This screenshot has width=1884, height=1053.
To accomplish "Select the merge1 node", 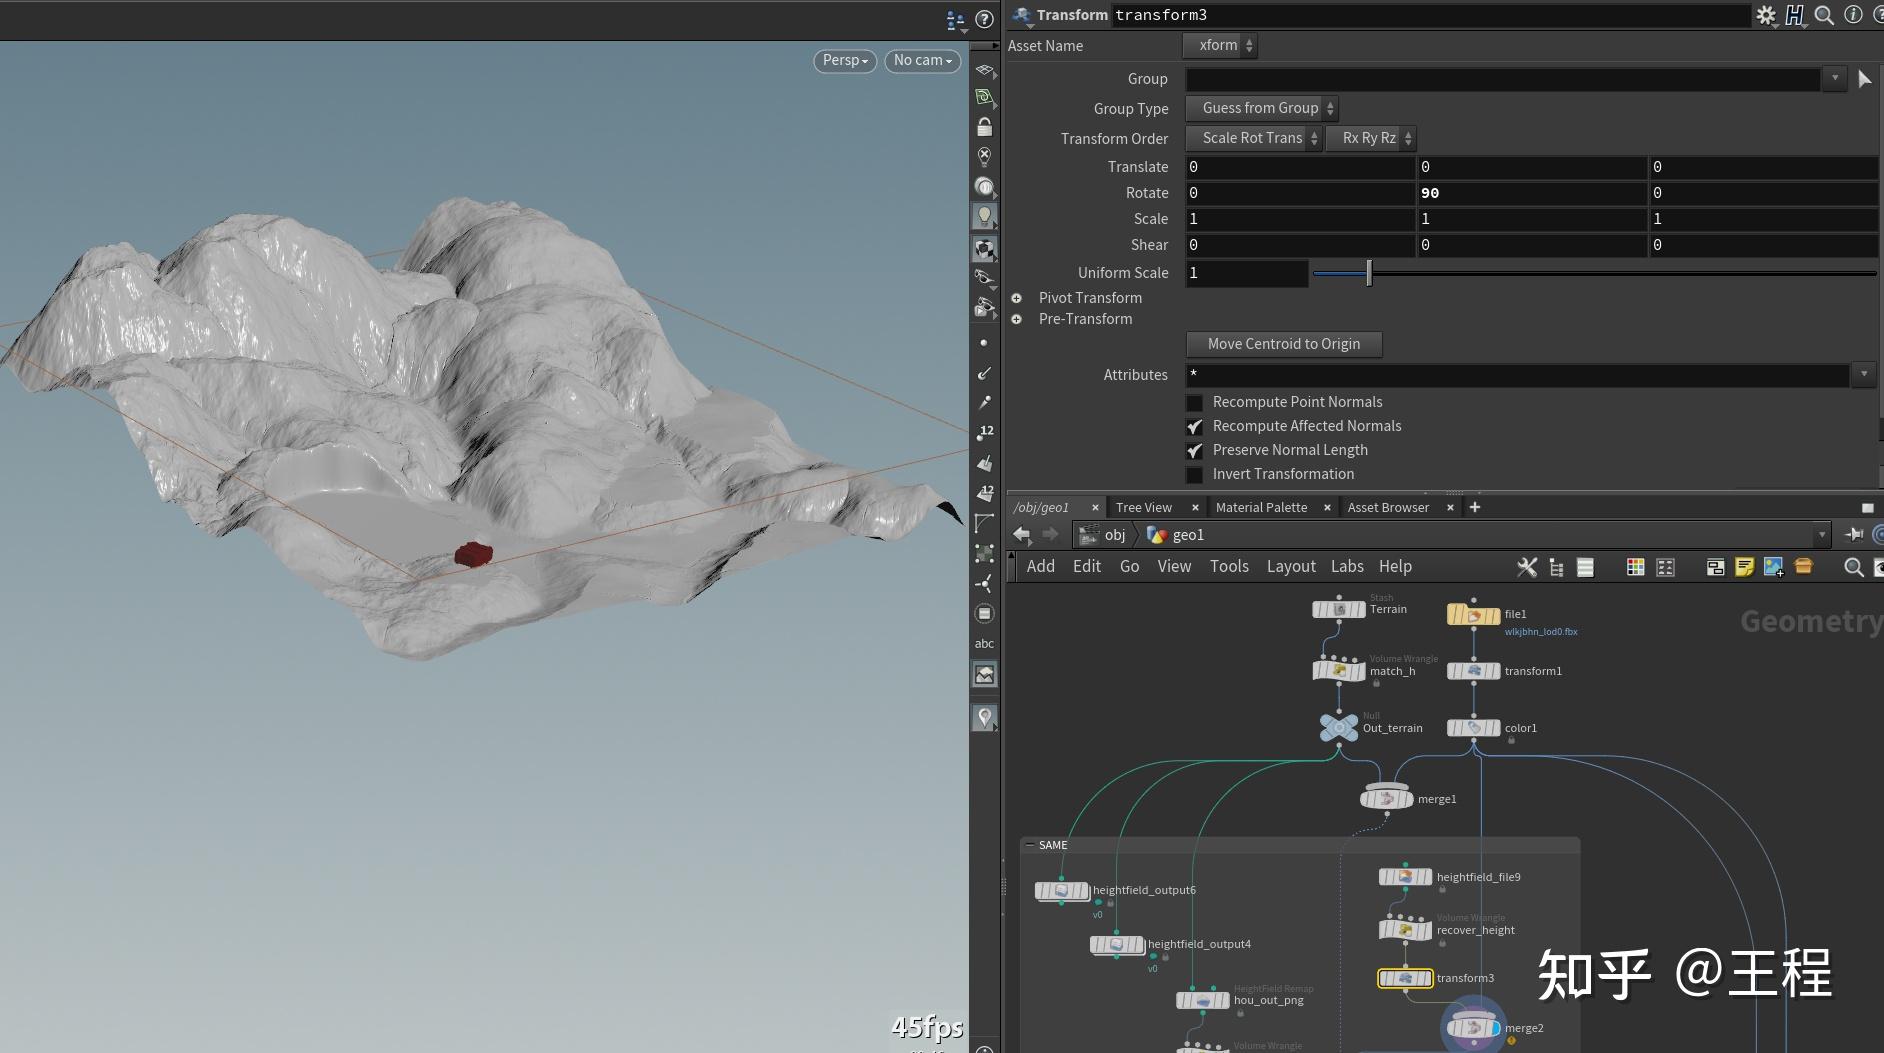I will pyautogui.click(x=1386, y=799).
